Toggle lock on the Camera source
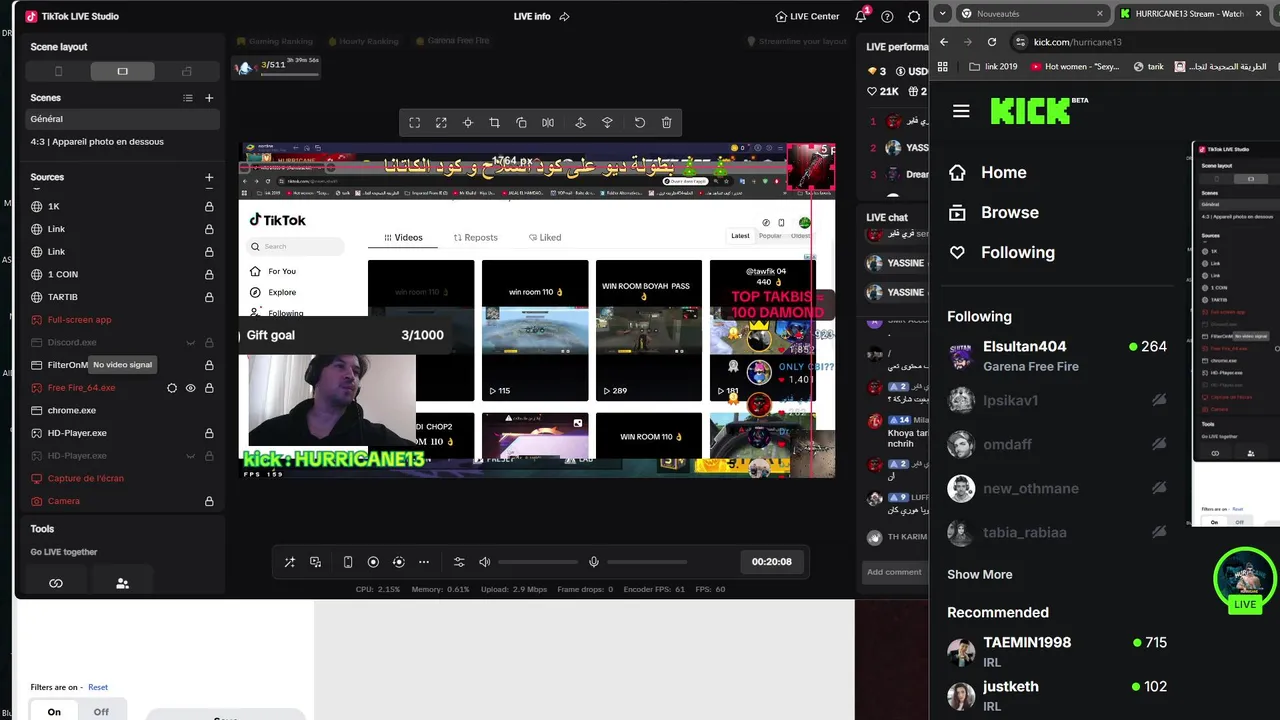The image size is (1280, 720). (x=209, y=501)
